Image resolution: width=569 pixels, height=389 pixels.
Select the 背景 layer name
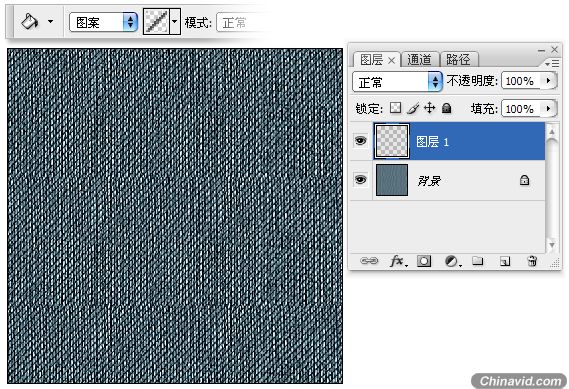[429, 180]
